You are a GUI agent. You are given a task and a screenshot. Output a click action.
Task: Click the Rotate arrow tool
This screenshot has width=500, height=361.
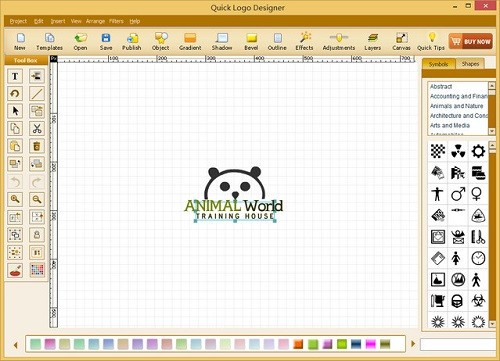click(x=15, y=94)
